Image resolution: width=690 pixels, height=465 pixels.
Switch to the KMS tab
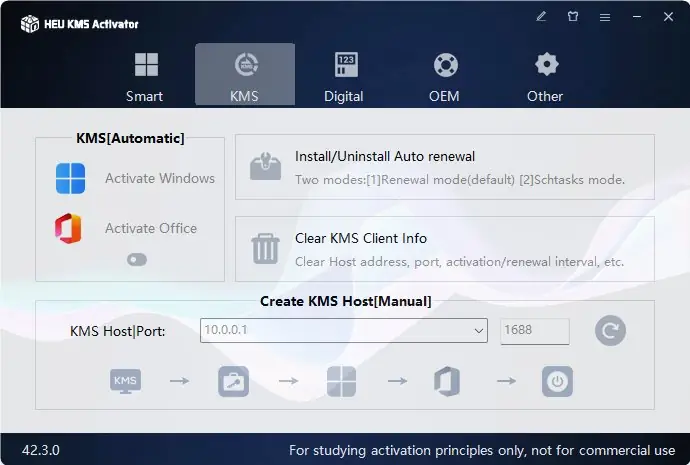245,75
